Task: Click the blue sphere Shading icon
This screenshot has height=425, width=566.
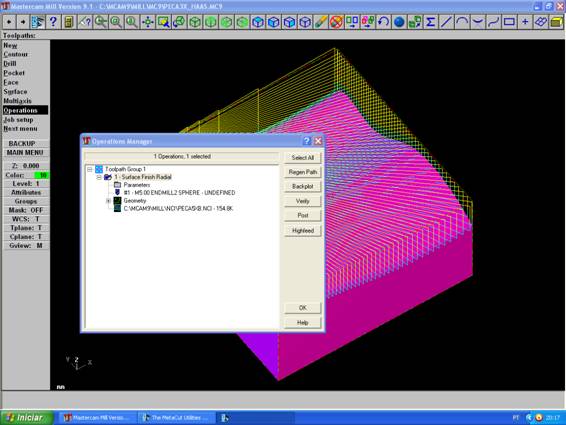Action: (x=399, y=22)
